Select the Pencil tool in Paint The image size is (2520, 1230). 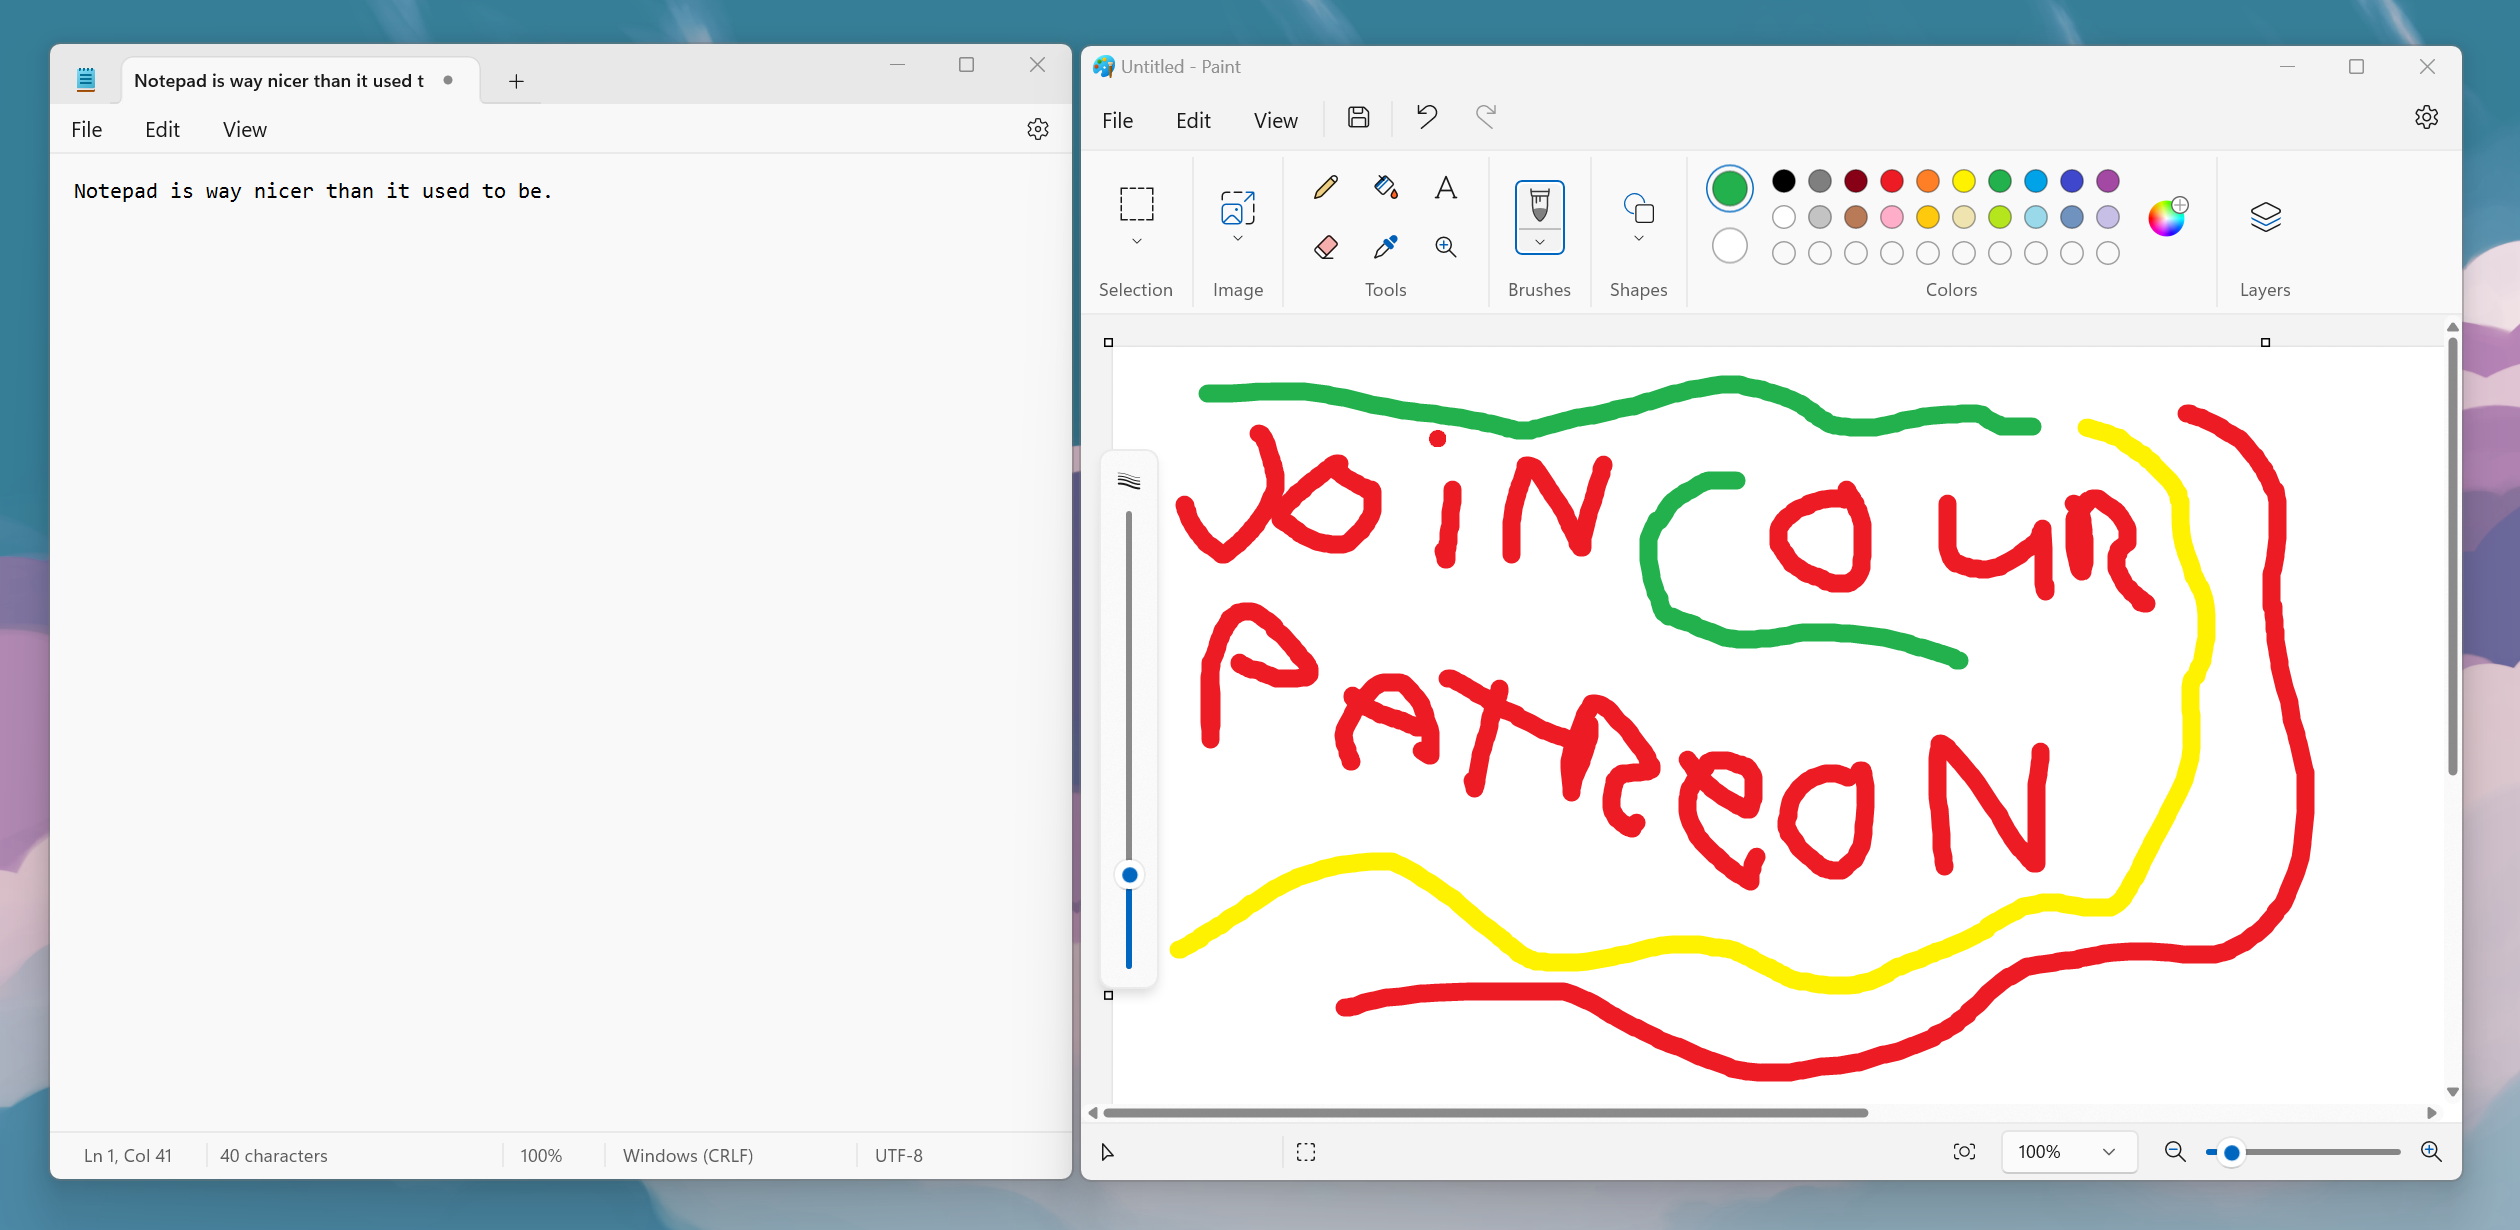point(1326,187)
